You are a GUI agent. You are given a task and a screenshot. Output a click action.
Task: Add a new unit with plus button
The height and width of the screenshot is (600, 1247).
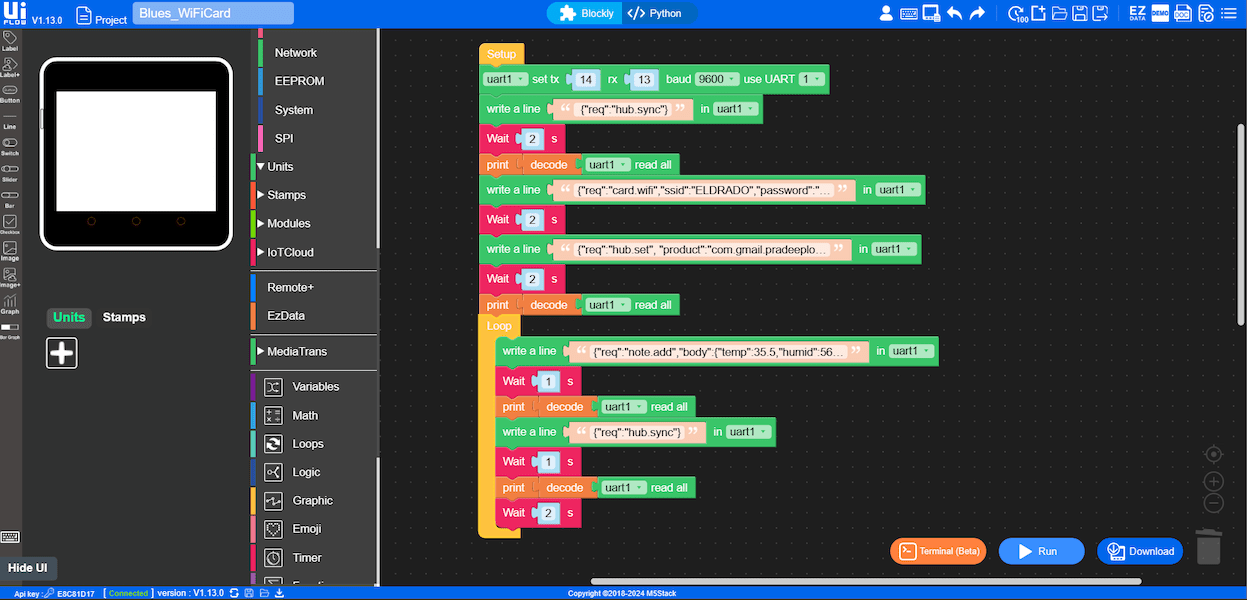pos(62,353)
